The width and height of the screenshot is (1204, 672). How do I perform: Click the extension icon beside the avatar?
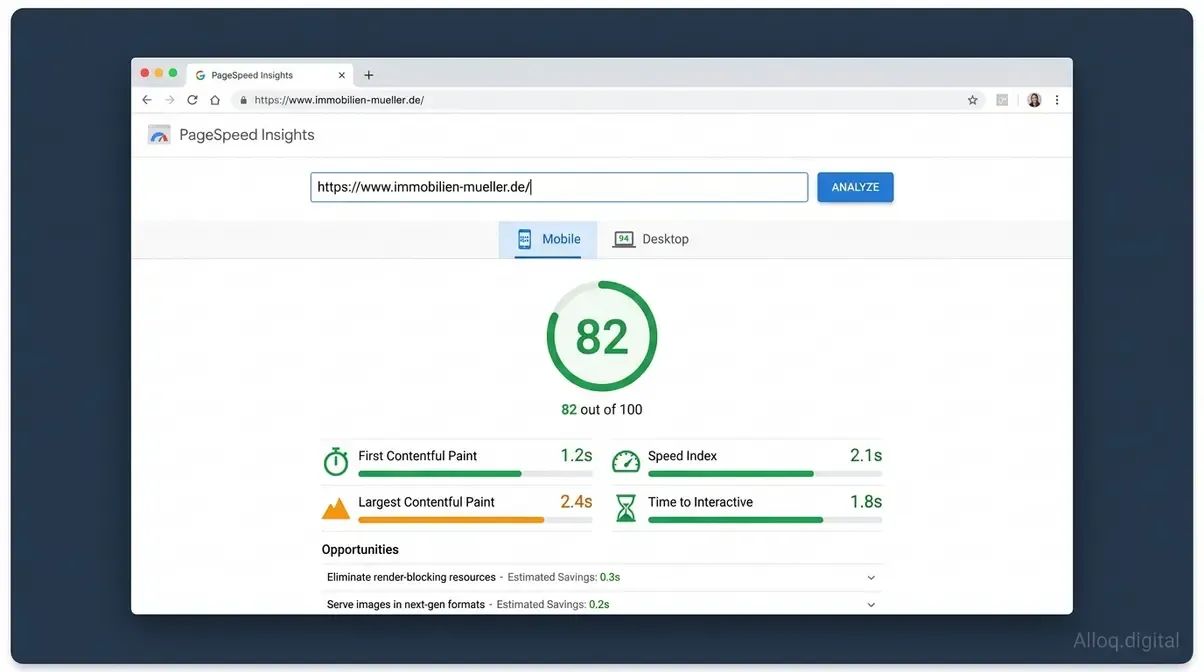coord(1002,100)
